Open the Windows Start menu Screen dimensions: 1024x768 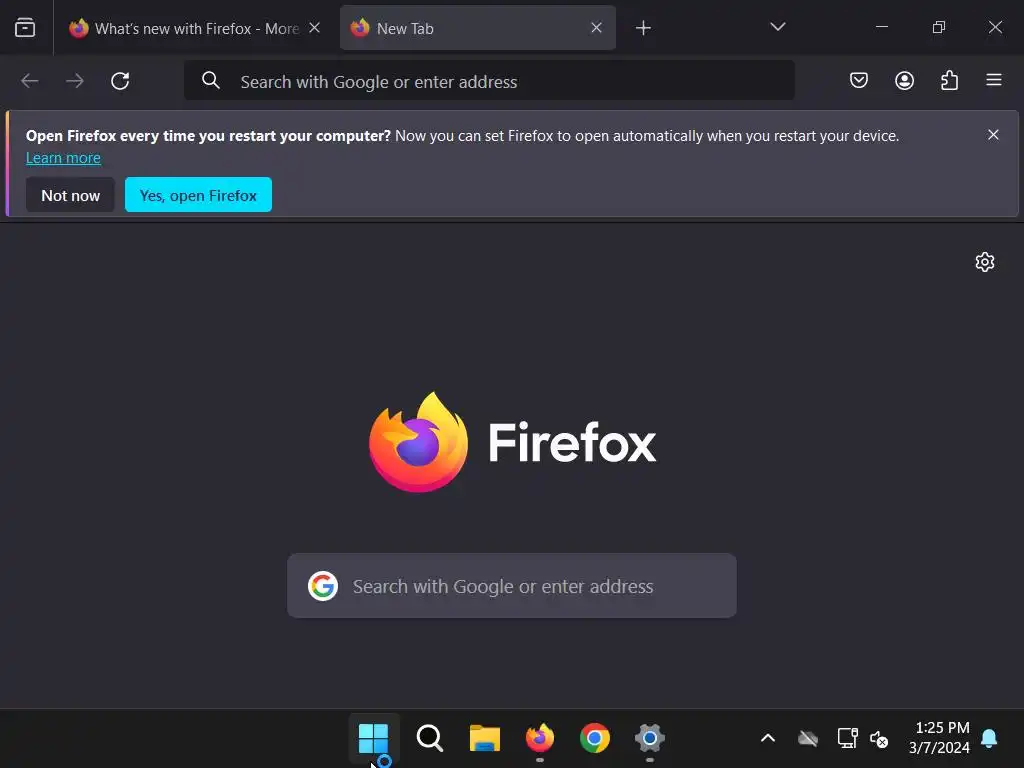374,738
